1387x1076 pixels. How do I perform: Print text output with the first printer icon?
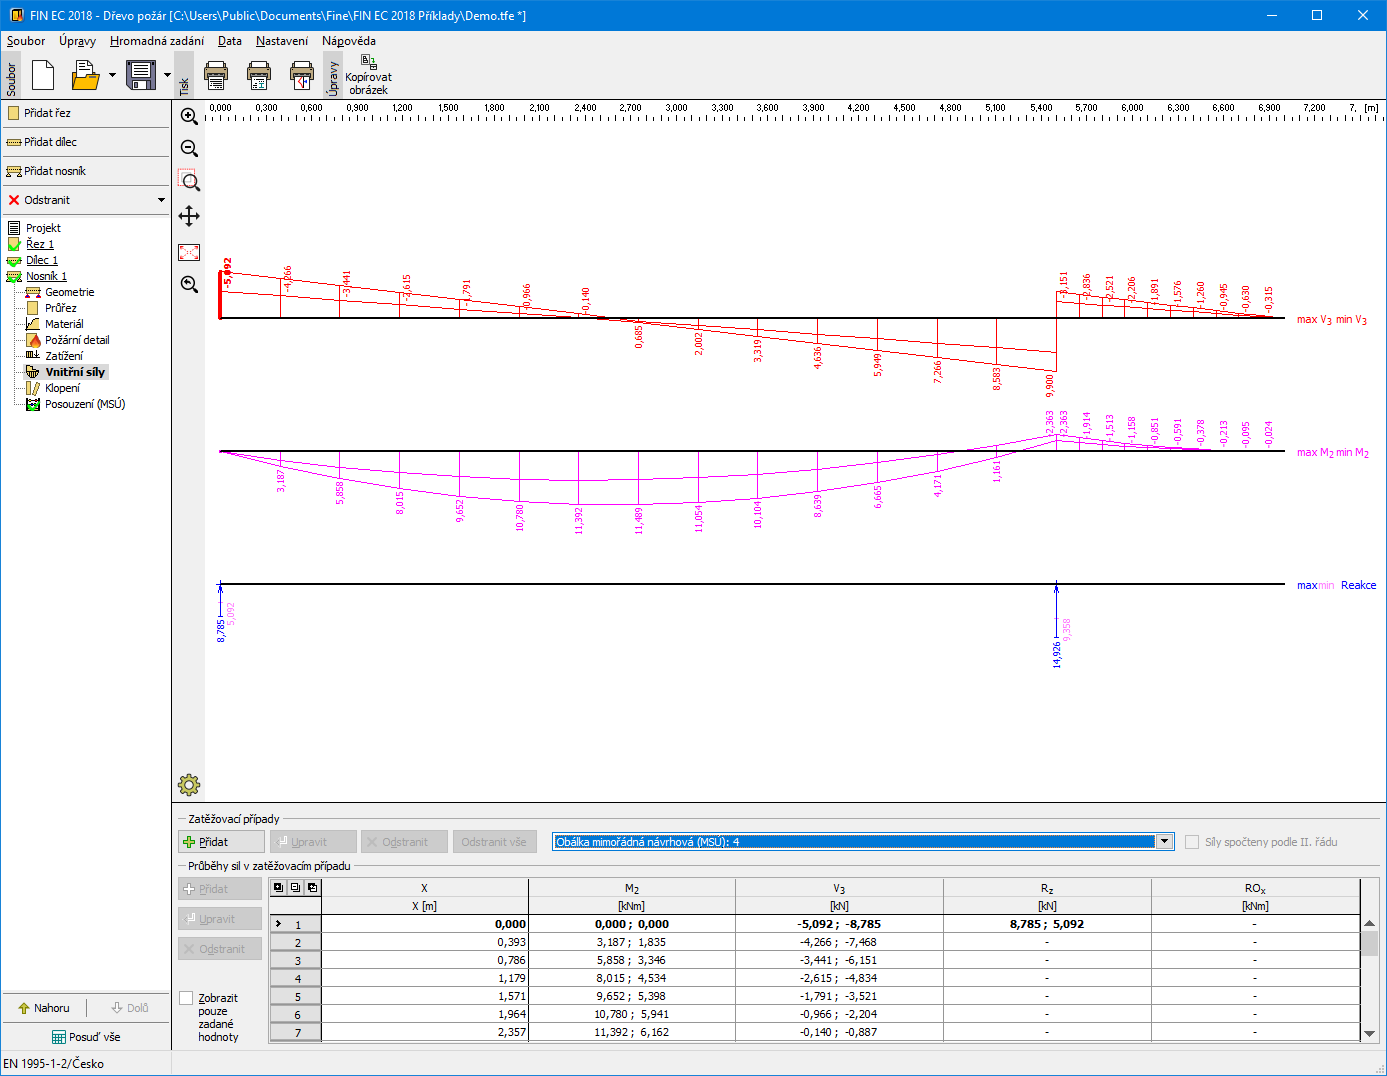(216, 75)
